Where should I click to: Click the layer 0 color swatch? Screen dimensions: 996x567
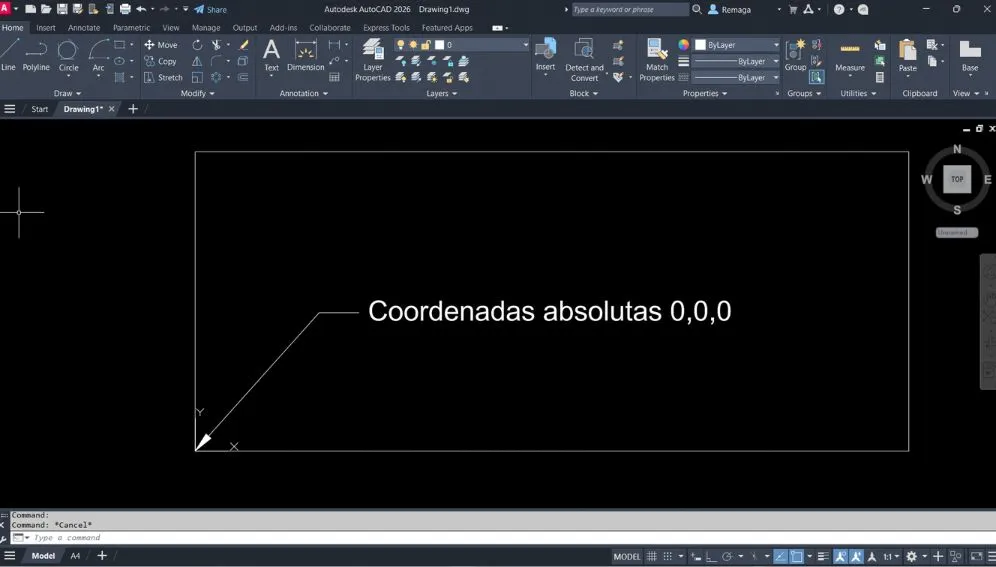coord(440,45)
